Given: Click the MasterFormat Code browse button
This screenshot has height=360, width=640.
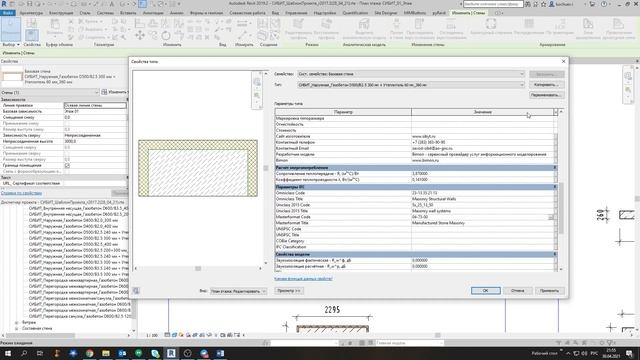Looking at the screenshot, I should 551,217.
